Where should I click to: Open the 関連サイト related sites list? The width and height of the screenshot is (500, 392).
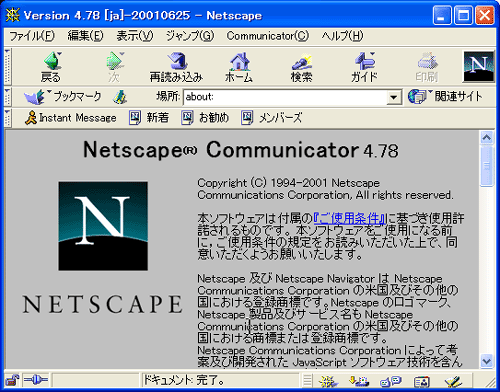tap(445, 97)
